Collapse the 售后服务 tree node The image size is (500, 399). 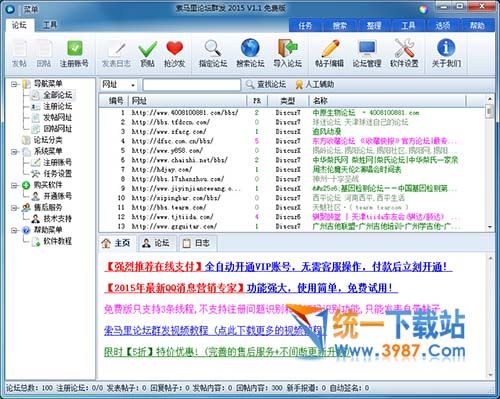pyautogui.click(x=14, y=208)
